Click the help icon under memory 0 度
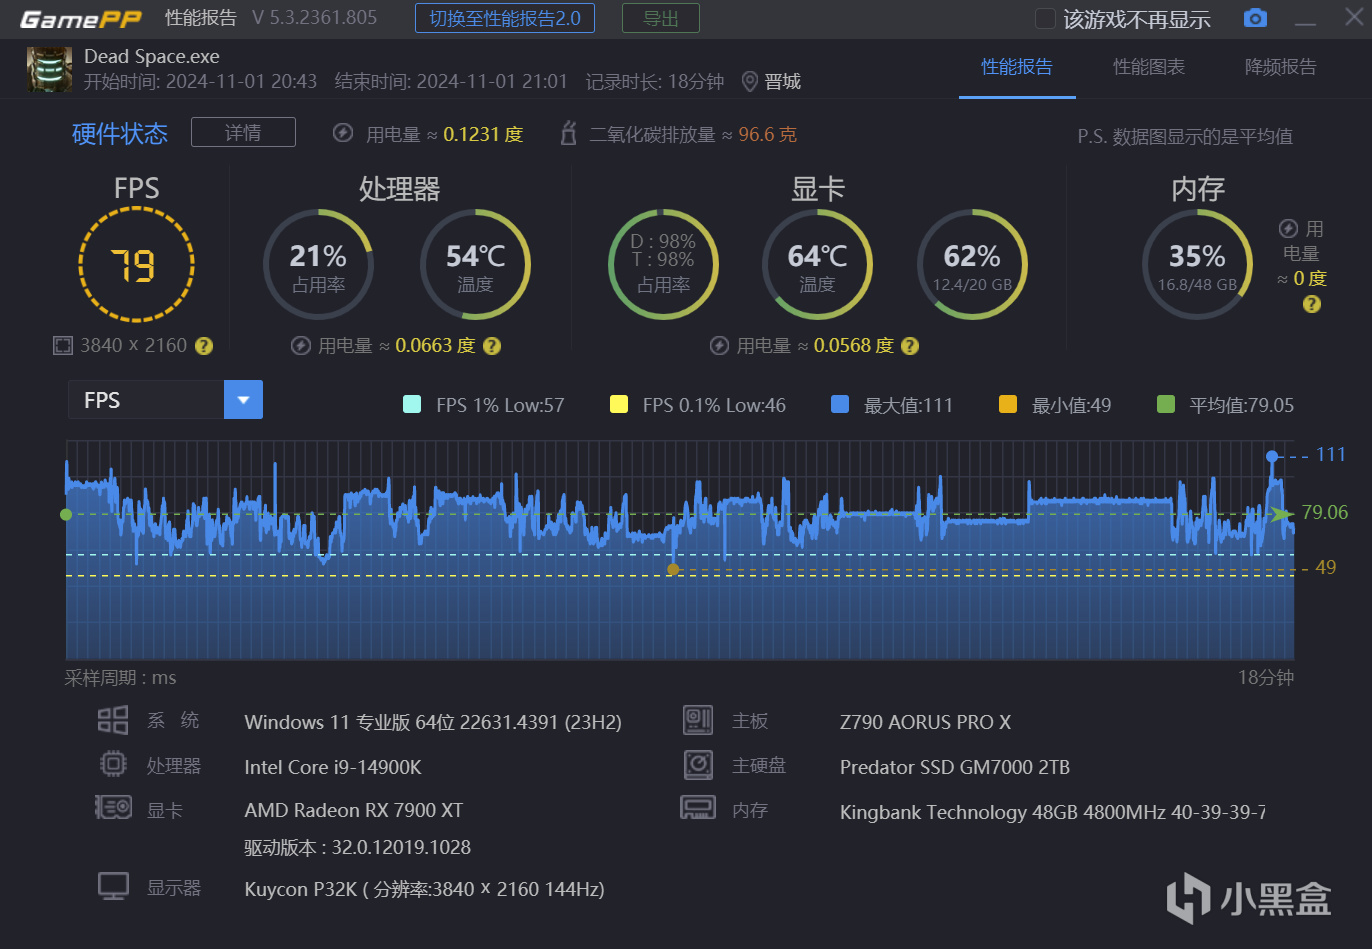The width and height of the screenshot is (1372, 949). pos(1312,304)
